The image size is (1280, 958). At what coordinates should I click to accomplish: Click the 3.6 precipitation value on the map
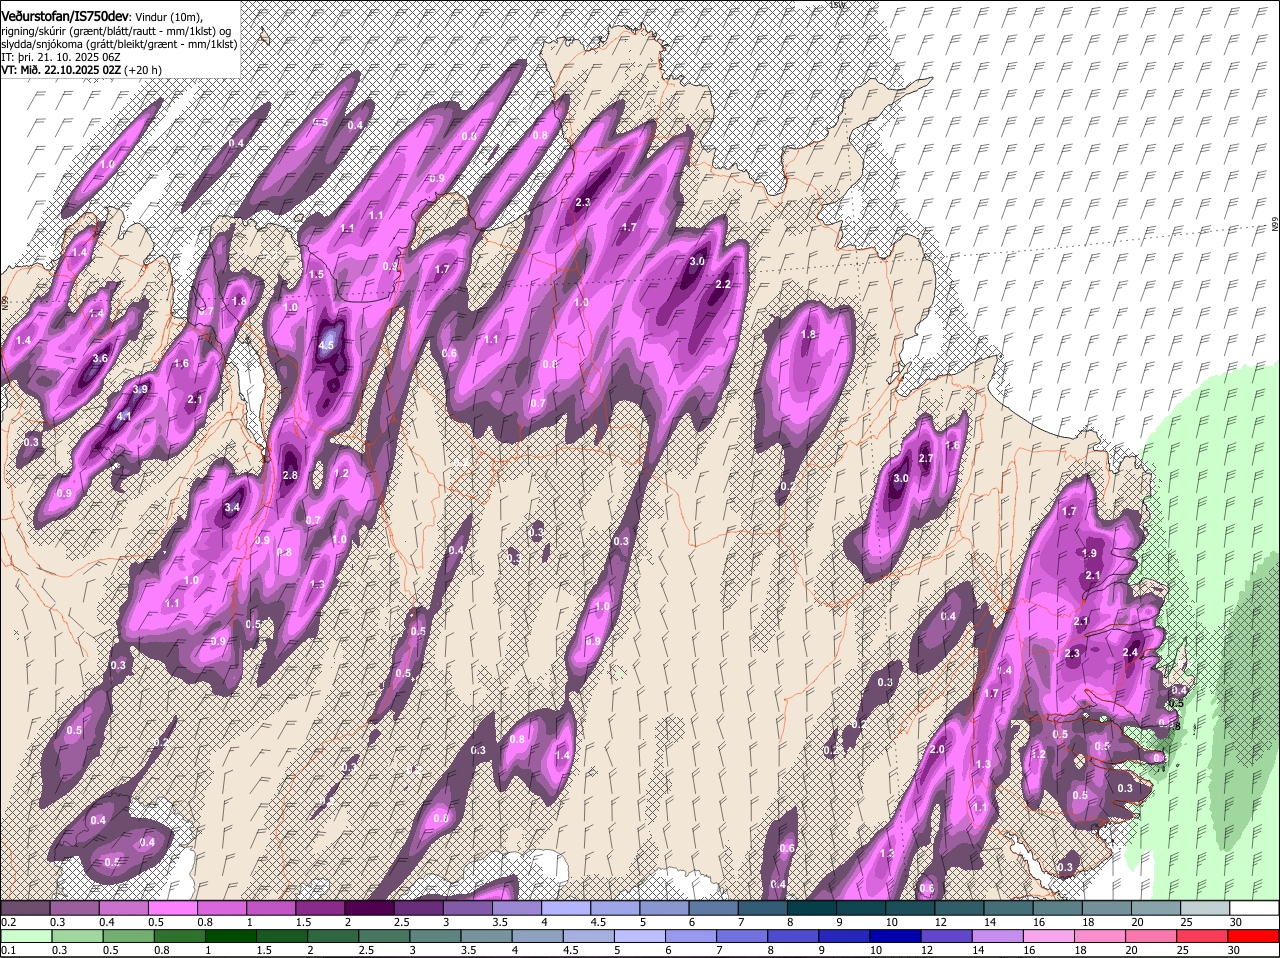(100, 358)
